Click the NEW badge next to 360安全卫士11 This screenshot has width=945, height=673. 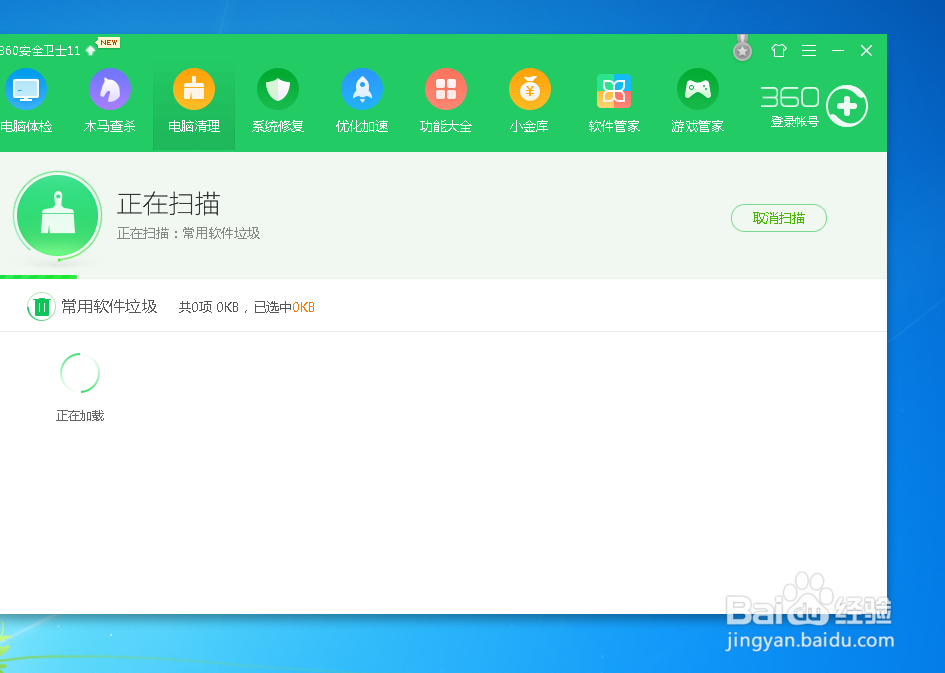[x=106, y=44]
